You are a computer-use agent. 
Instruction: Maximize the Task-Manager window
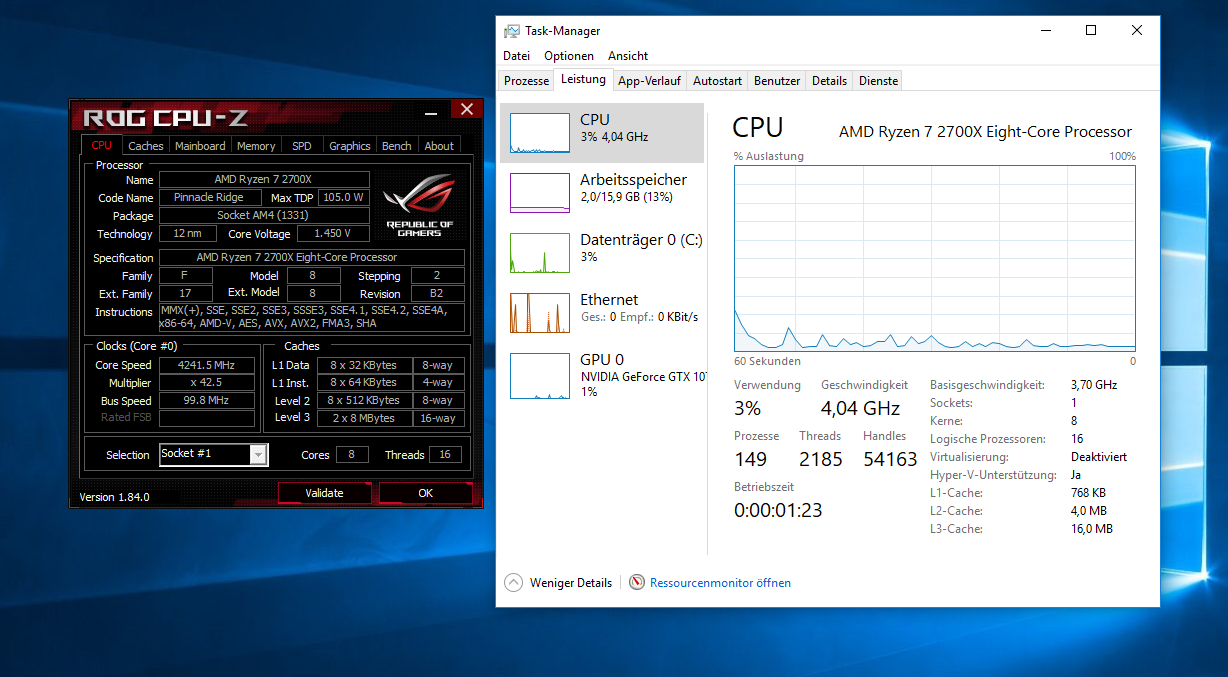tap(1091, 31)
